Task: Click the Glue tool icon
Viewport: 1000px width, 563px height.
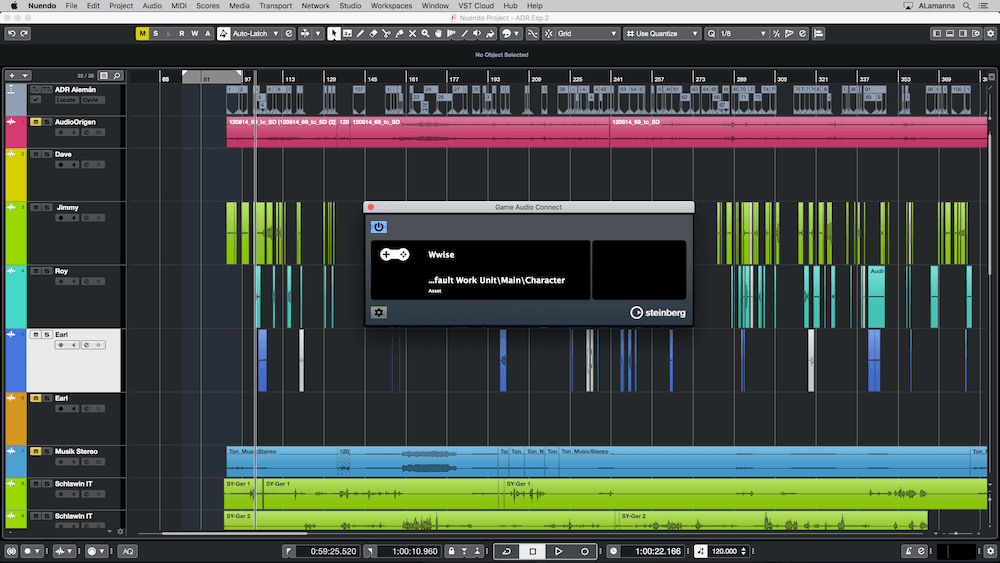Action: pyautogui.click(x=399, y=33)
